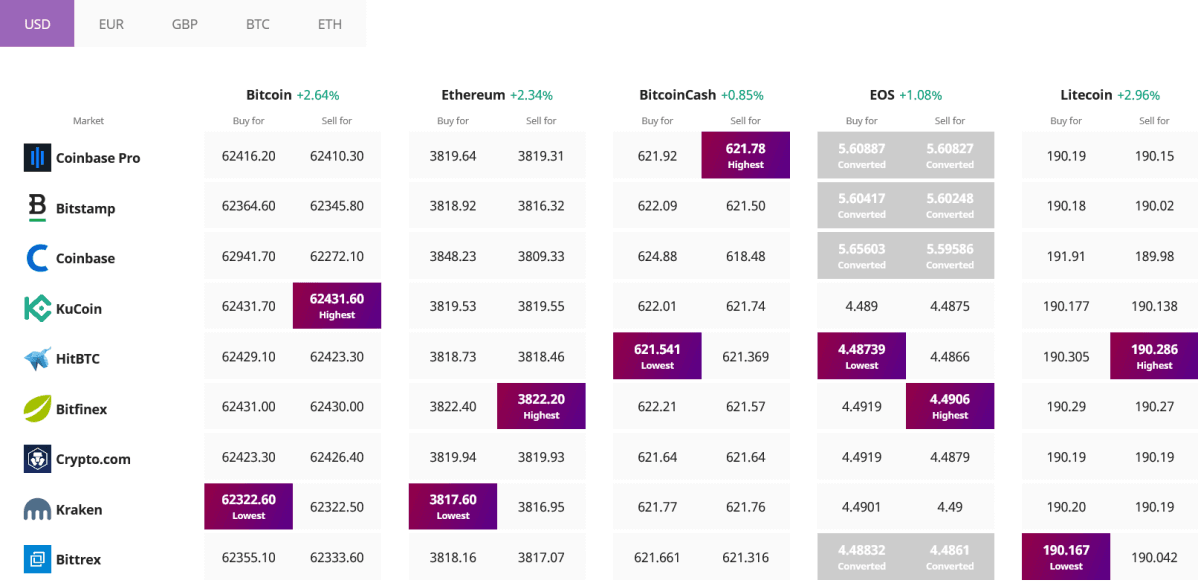Select Kraken lowest Bitcoin buy price 62322.60
This screenshot has width=1198, height=583.
point(248,507)
